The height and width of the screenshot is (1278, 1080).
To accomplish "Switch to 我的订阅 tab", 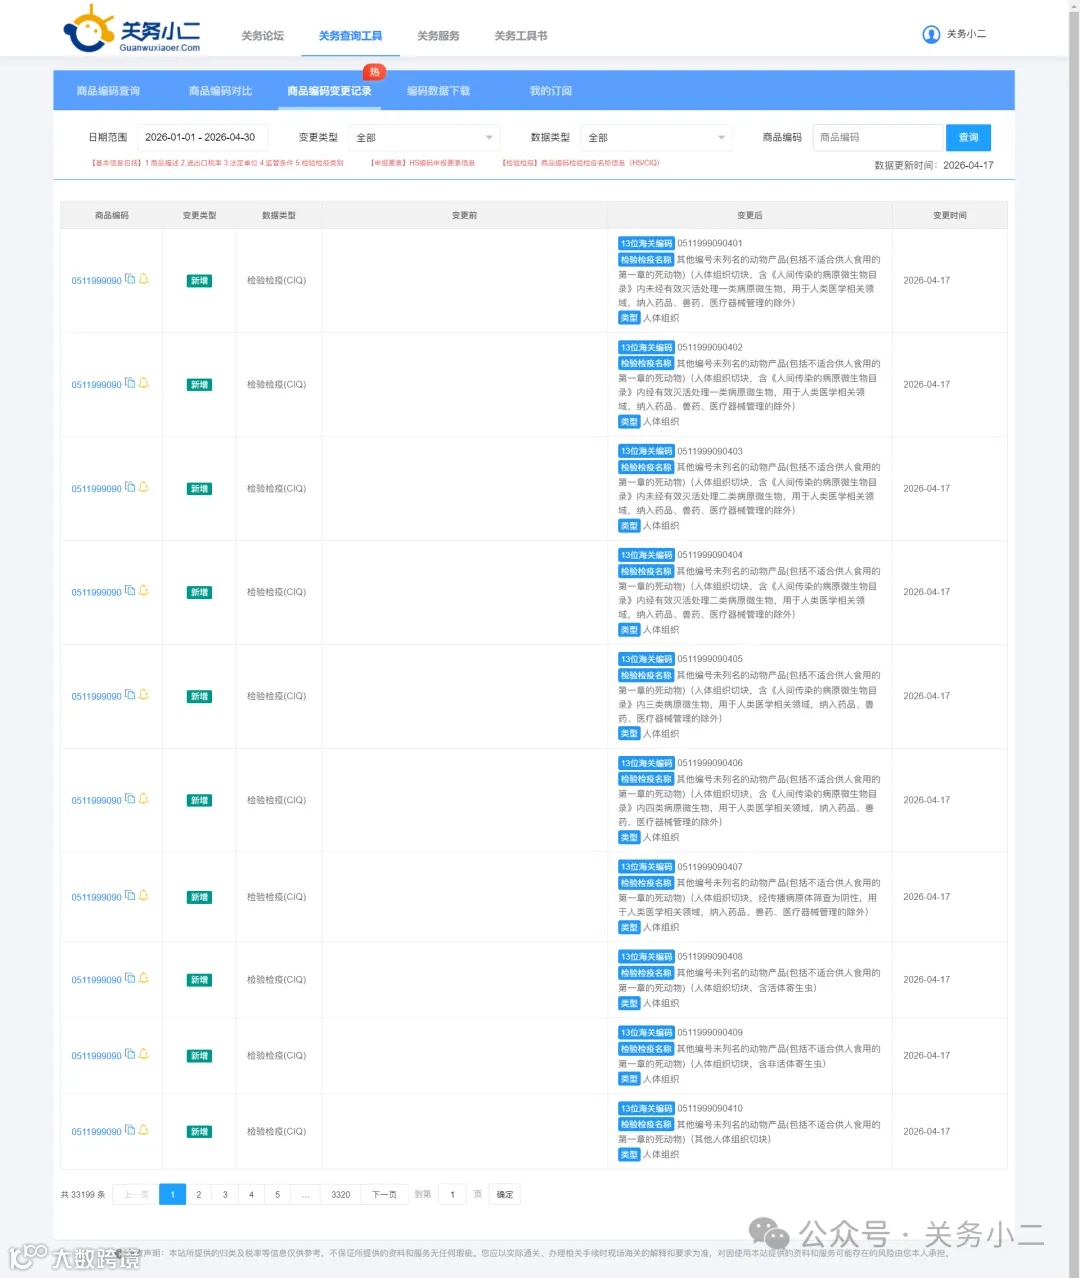I will (551, 91).
